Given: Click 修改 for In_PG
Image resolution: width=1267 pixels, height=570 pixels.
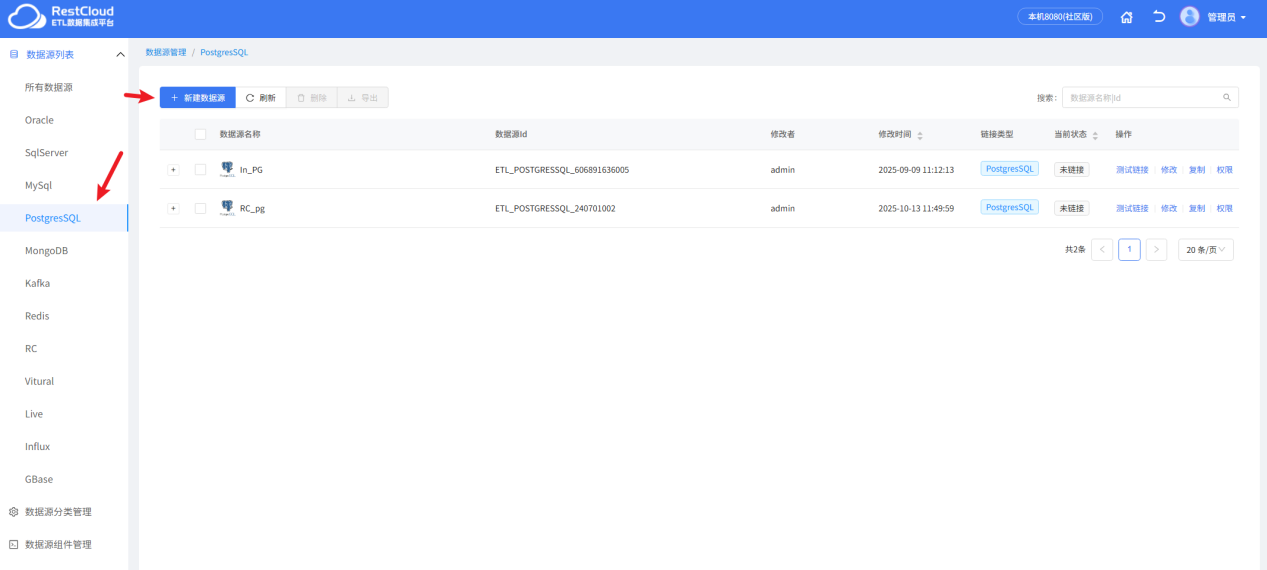Looking at the screenshot, I should tap(1169, 170).
